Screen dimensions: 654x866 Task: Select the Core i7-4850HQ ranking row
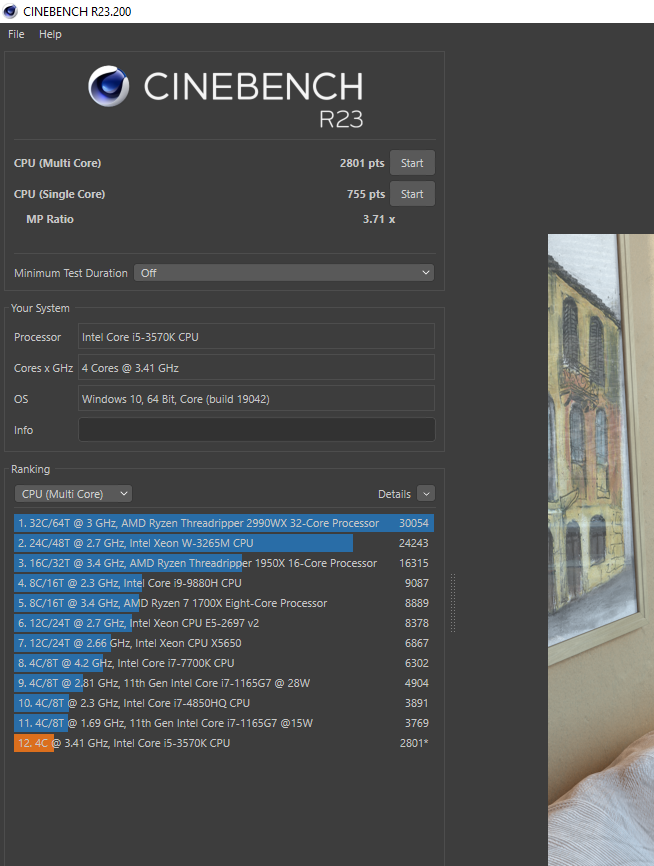(x=224, y=703)
